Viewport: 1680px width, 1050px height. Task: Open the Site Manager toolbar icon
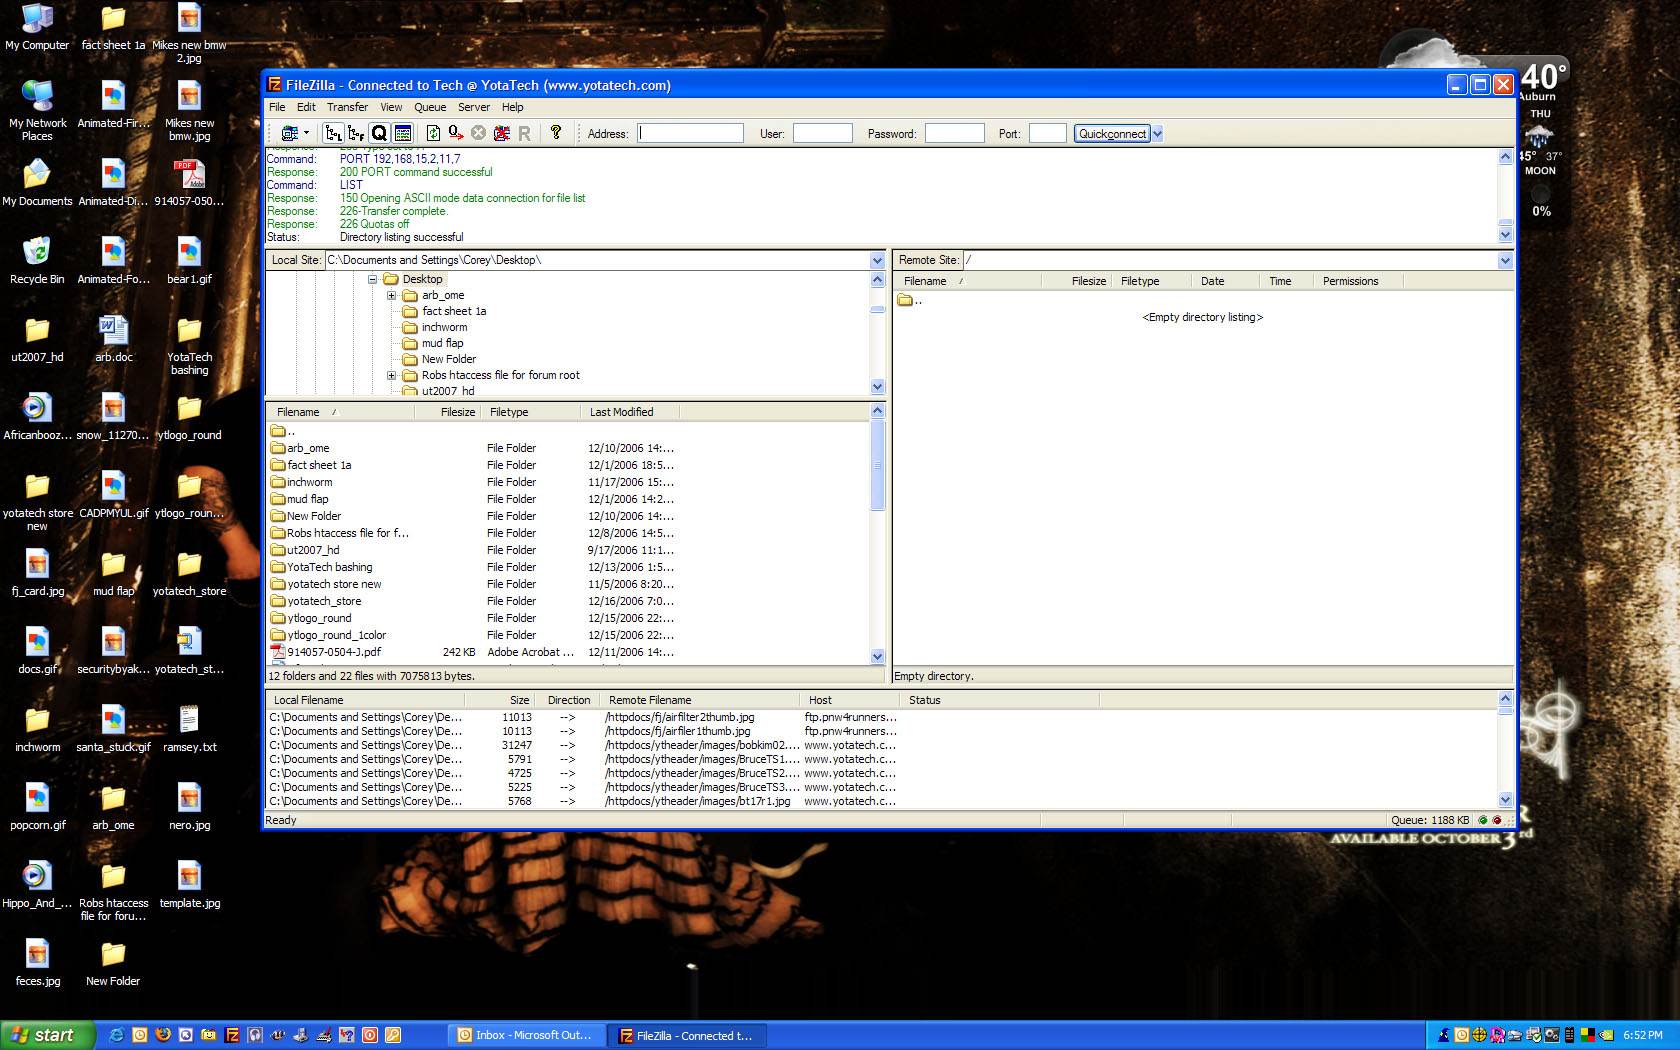[x=289, y=133]
